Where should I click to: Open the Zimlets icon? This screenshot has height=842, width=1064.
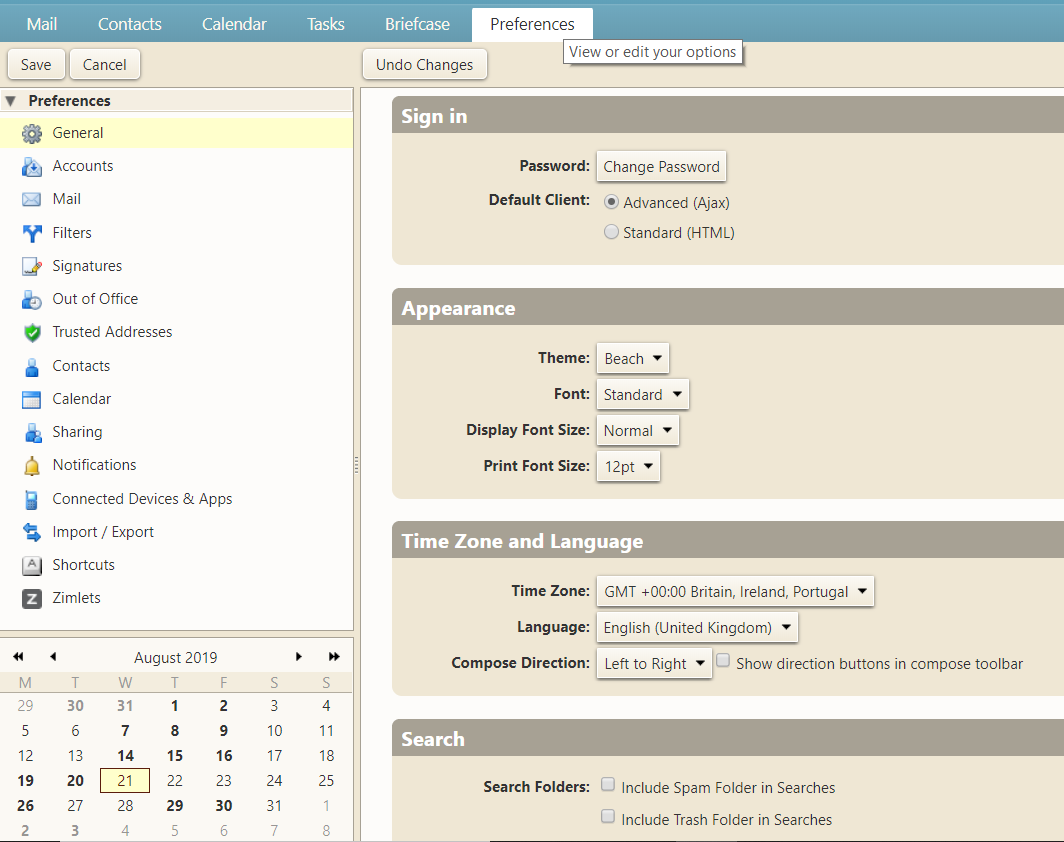pyautogui.click(x=32, y=598)
